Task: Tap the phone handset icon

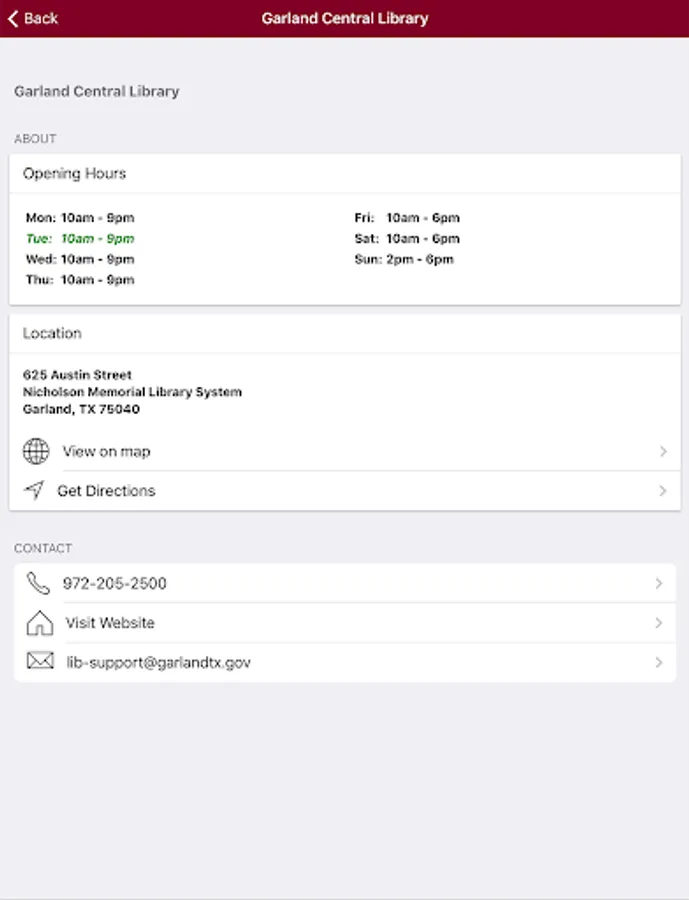Action: click(38, 583)
